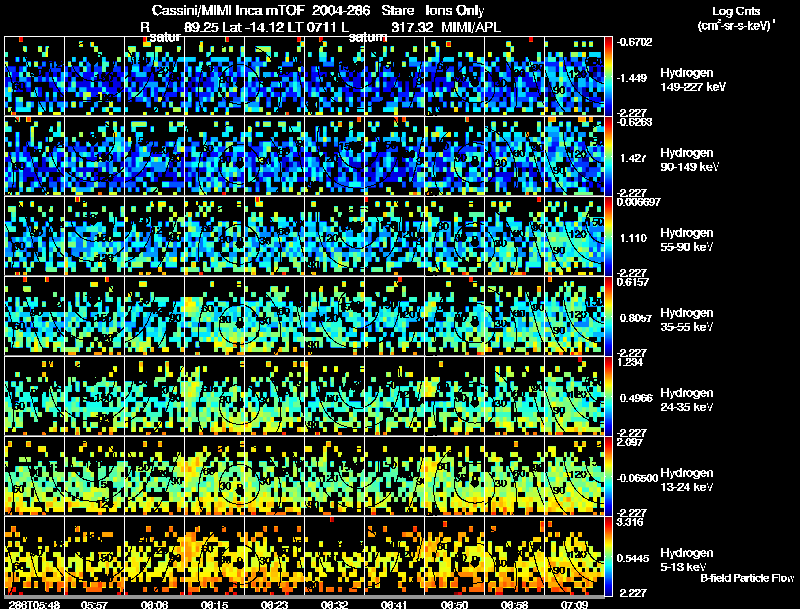The height and width of the screenshot is (609, 800).
Task: Select the 06:41 time label
Action: pos(394,604)
